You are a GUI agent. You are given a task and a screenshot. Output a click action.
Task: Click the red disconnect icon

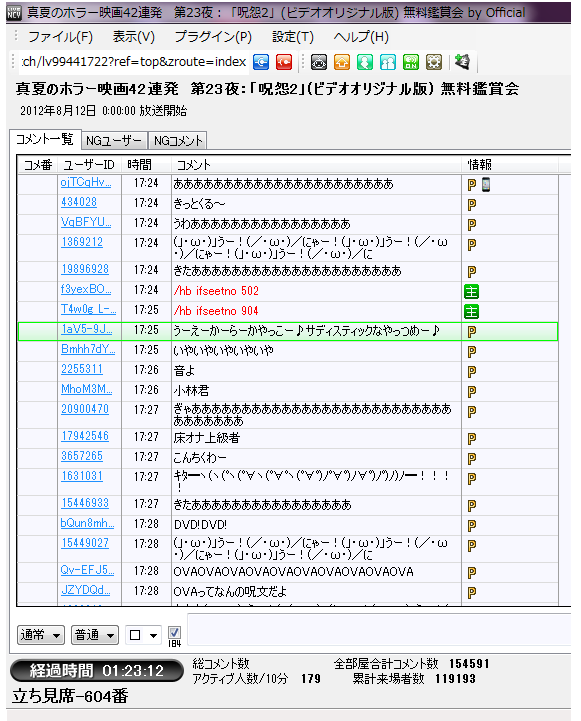click(284, 62)
